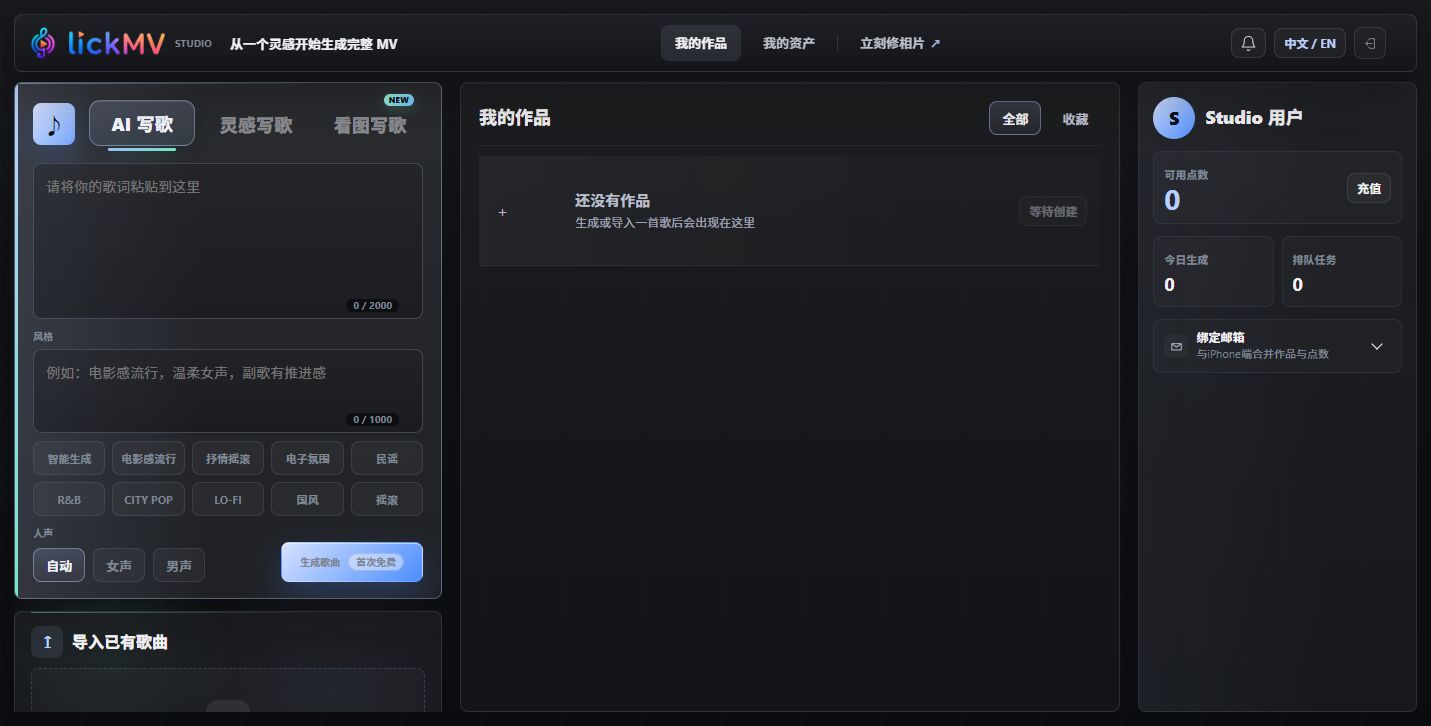The width and height of the screenshot is (1431, 726).
Task: Click the import upload arrow icon
Action: [47, 642]
